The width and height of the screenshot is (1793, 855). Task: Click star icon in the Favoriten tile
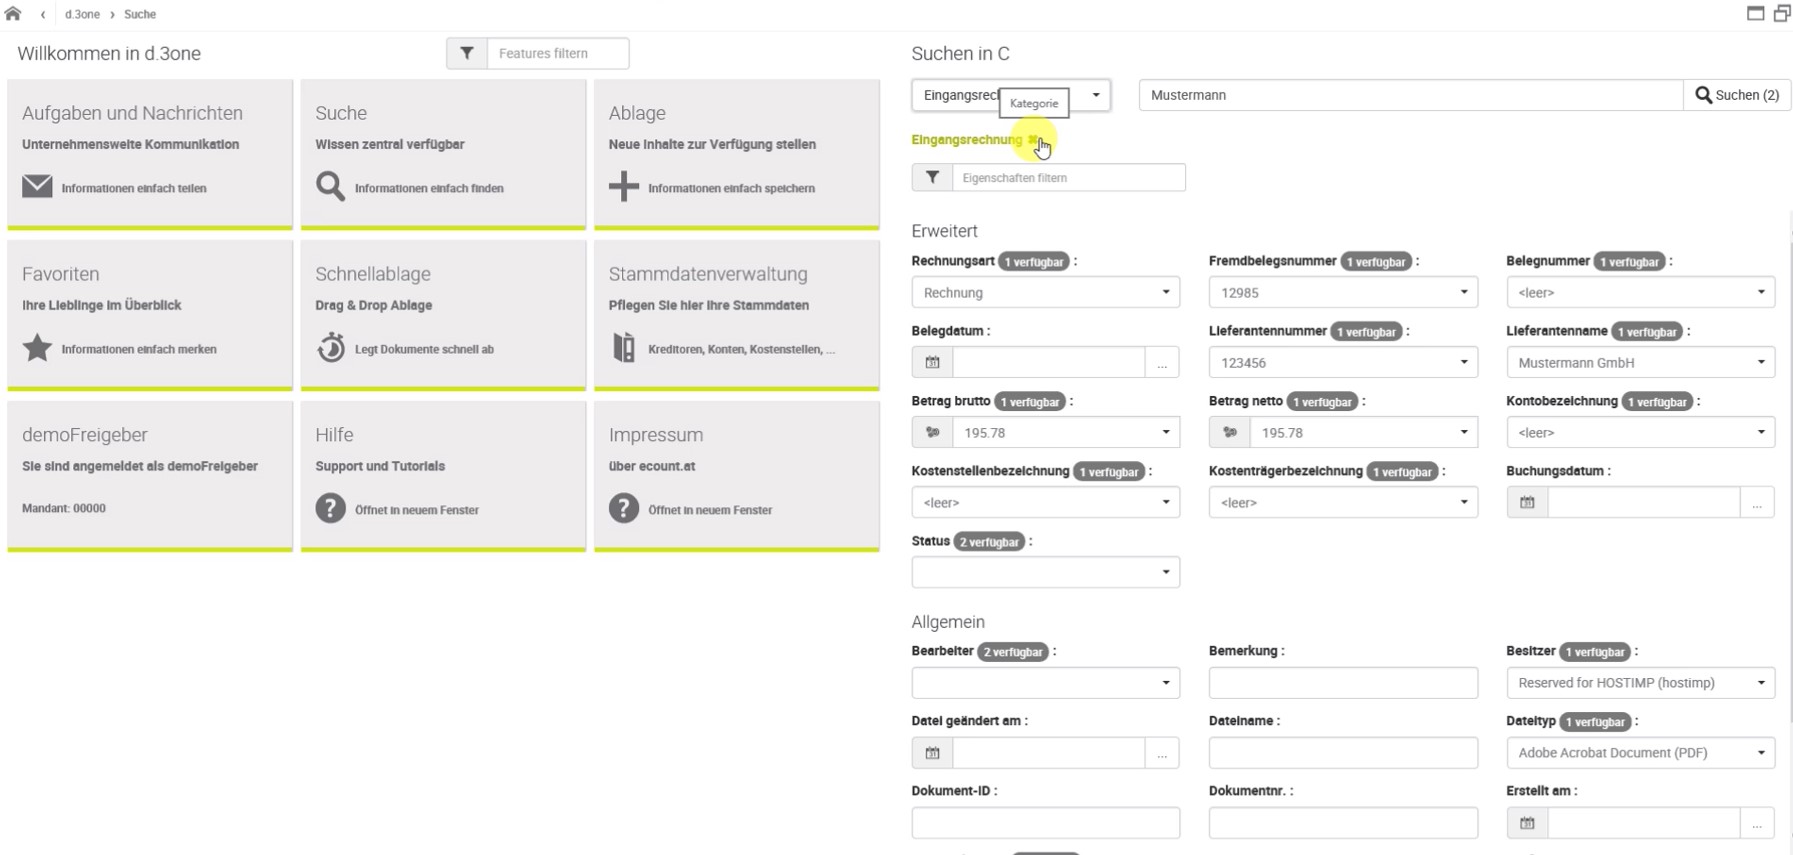pyautogui.click(x=37, y=348)
